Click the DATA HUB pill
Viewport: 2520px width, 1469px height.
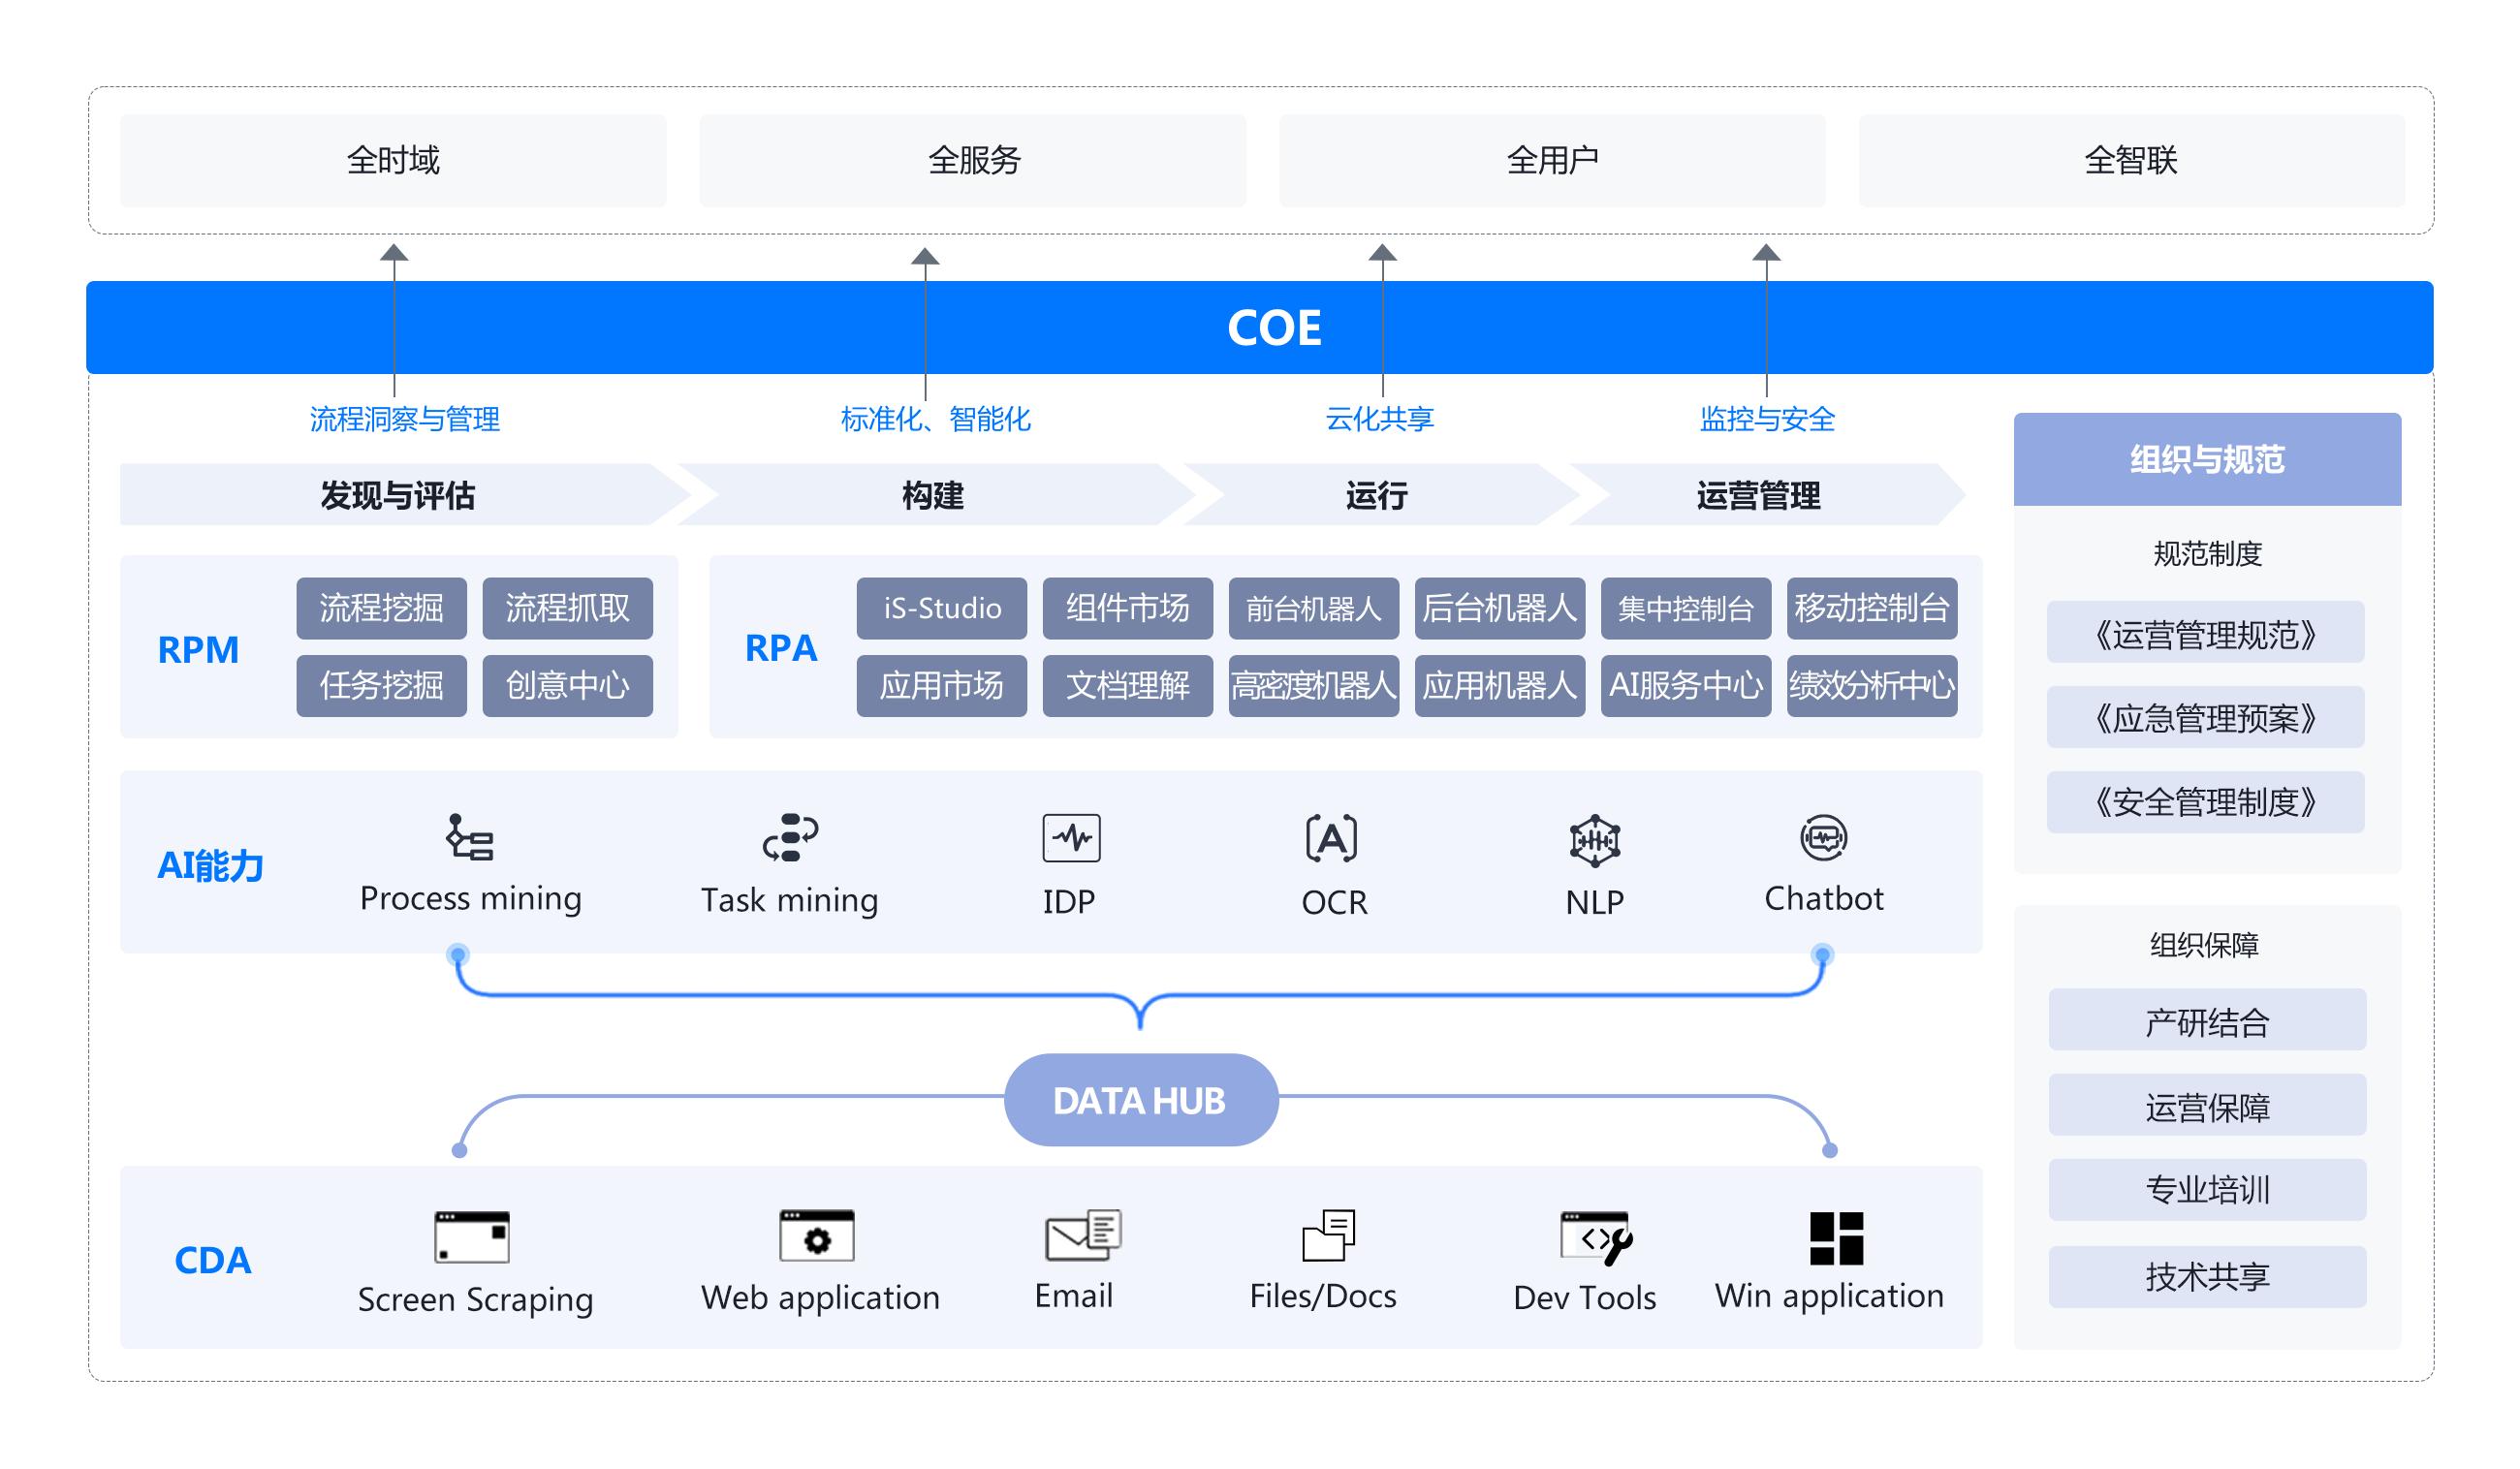tap(1140, 1100)
